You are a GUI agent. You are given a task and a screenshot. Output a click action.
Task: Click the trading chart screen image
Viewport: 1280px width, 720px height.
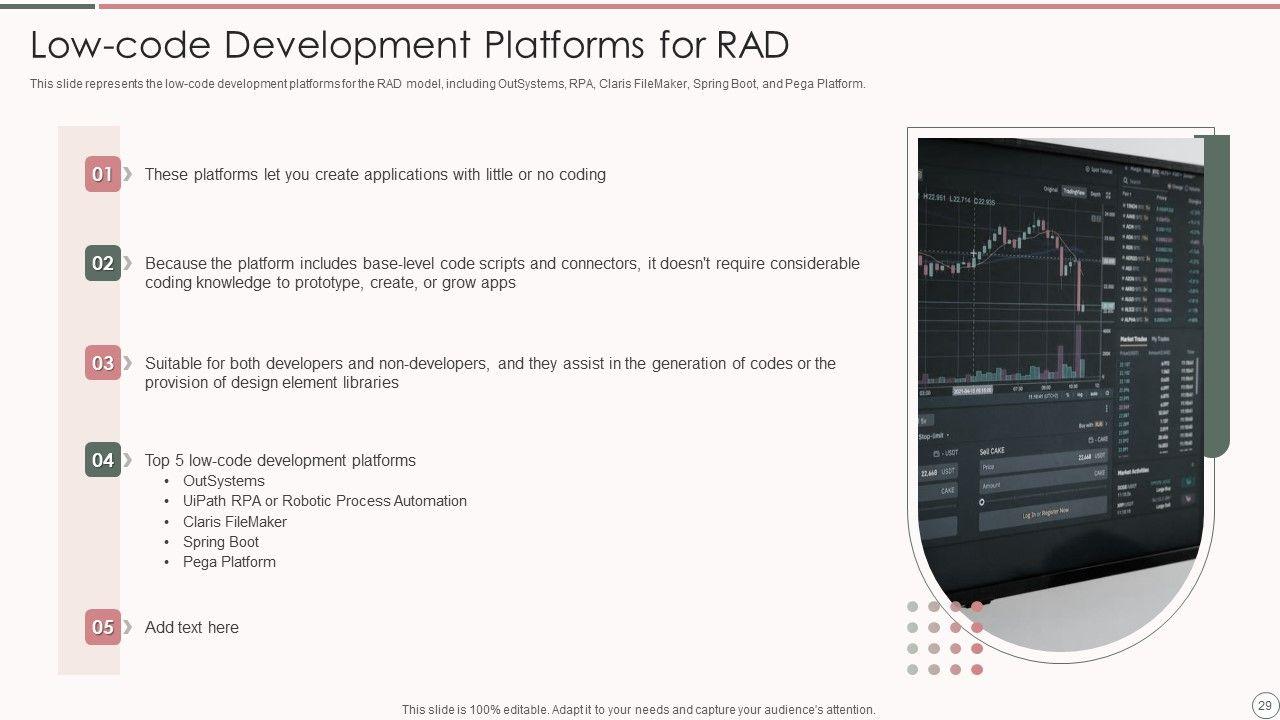[x=1060, y=380]
